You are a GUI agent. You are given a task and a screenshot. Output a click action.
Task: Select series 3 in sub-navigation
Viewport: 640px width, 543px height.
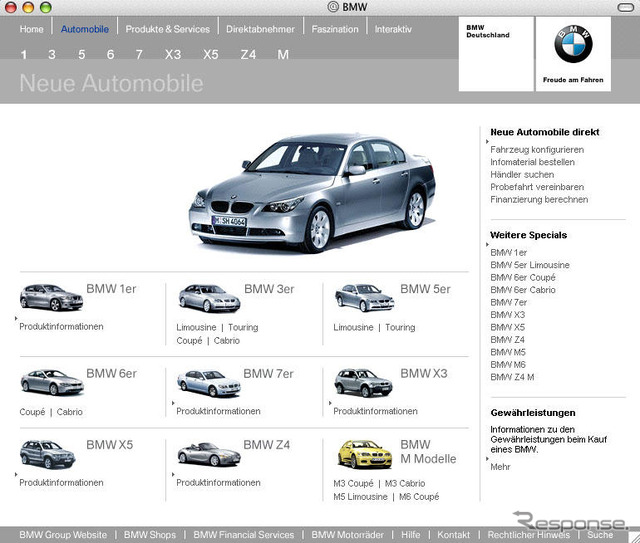pos(52,54)
